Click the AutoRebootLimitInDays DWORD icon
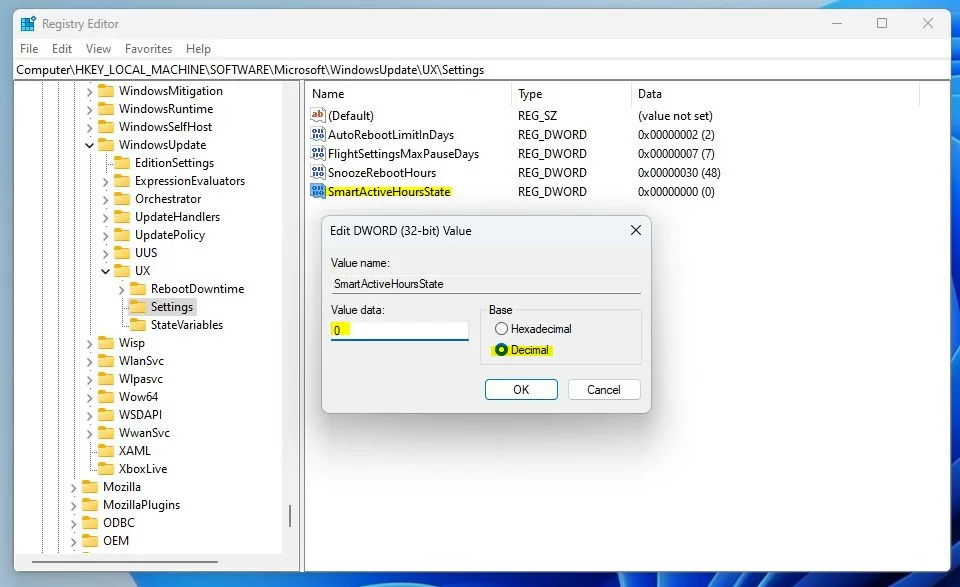 pos(318,134)
